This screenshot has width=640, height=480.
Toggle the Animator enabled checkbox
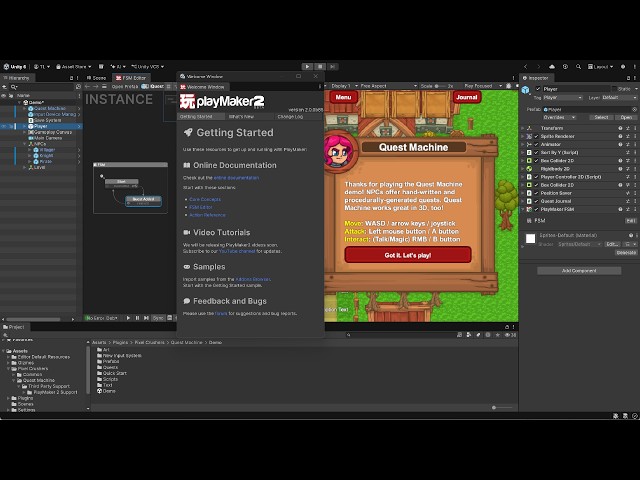(x=536, y=144)
